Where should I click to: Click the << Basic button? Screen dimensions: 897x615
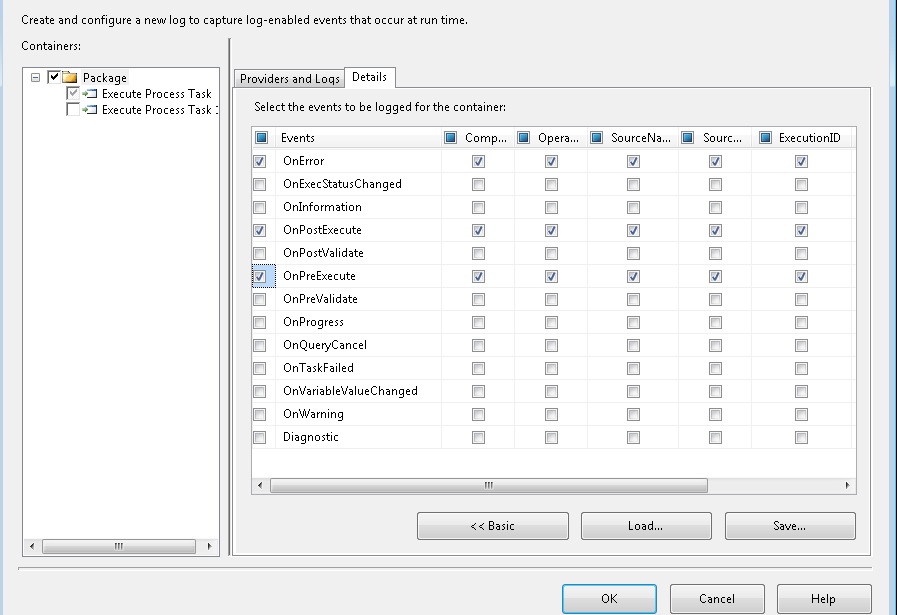click(492, 526)
